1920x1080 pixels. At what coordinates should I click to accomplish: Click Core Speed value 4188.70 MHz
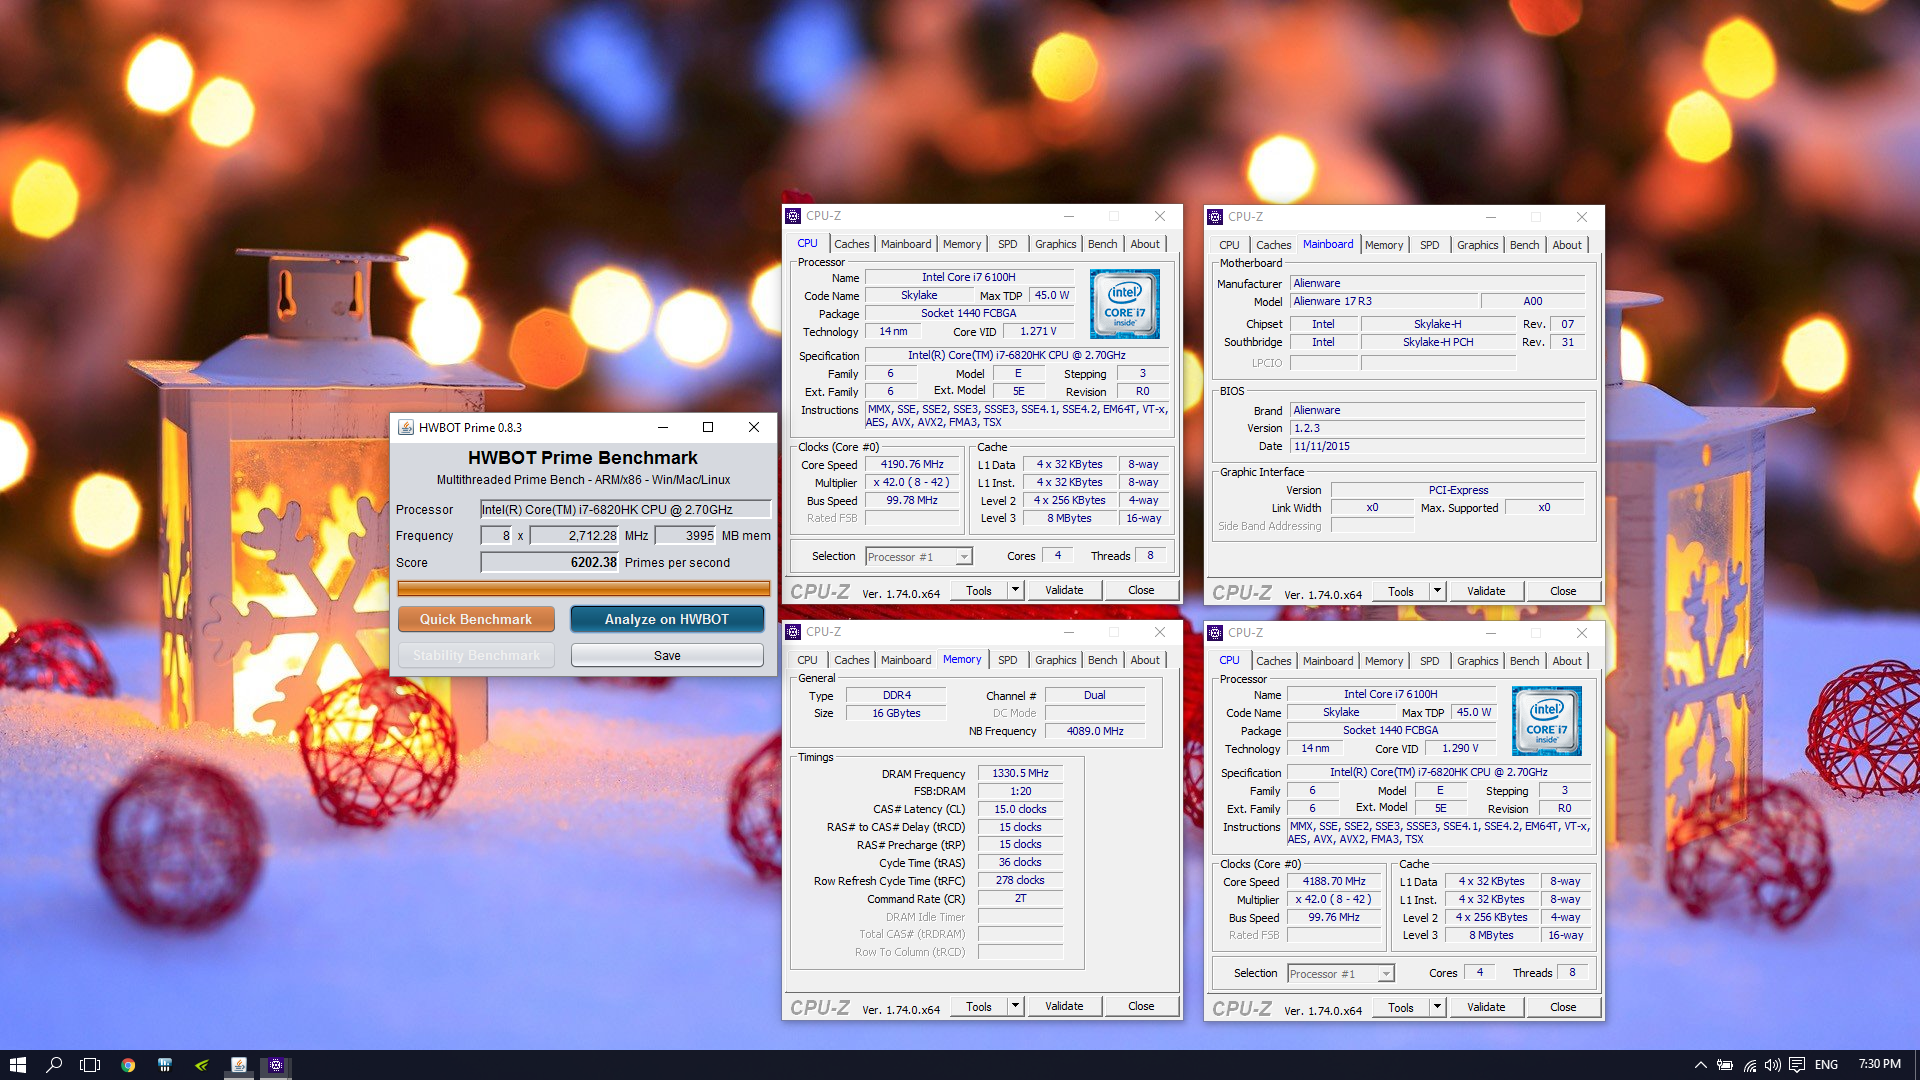coord(1334,881)
